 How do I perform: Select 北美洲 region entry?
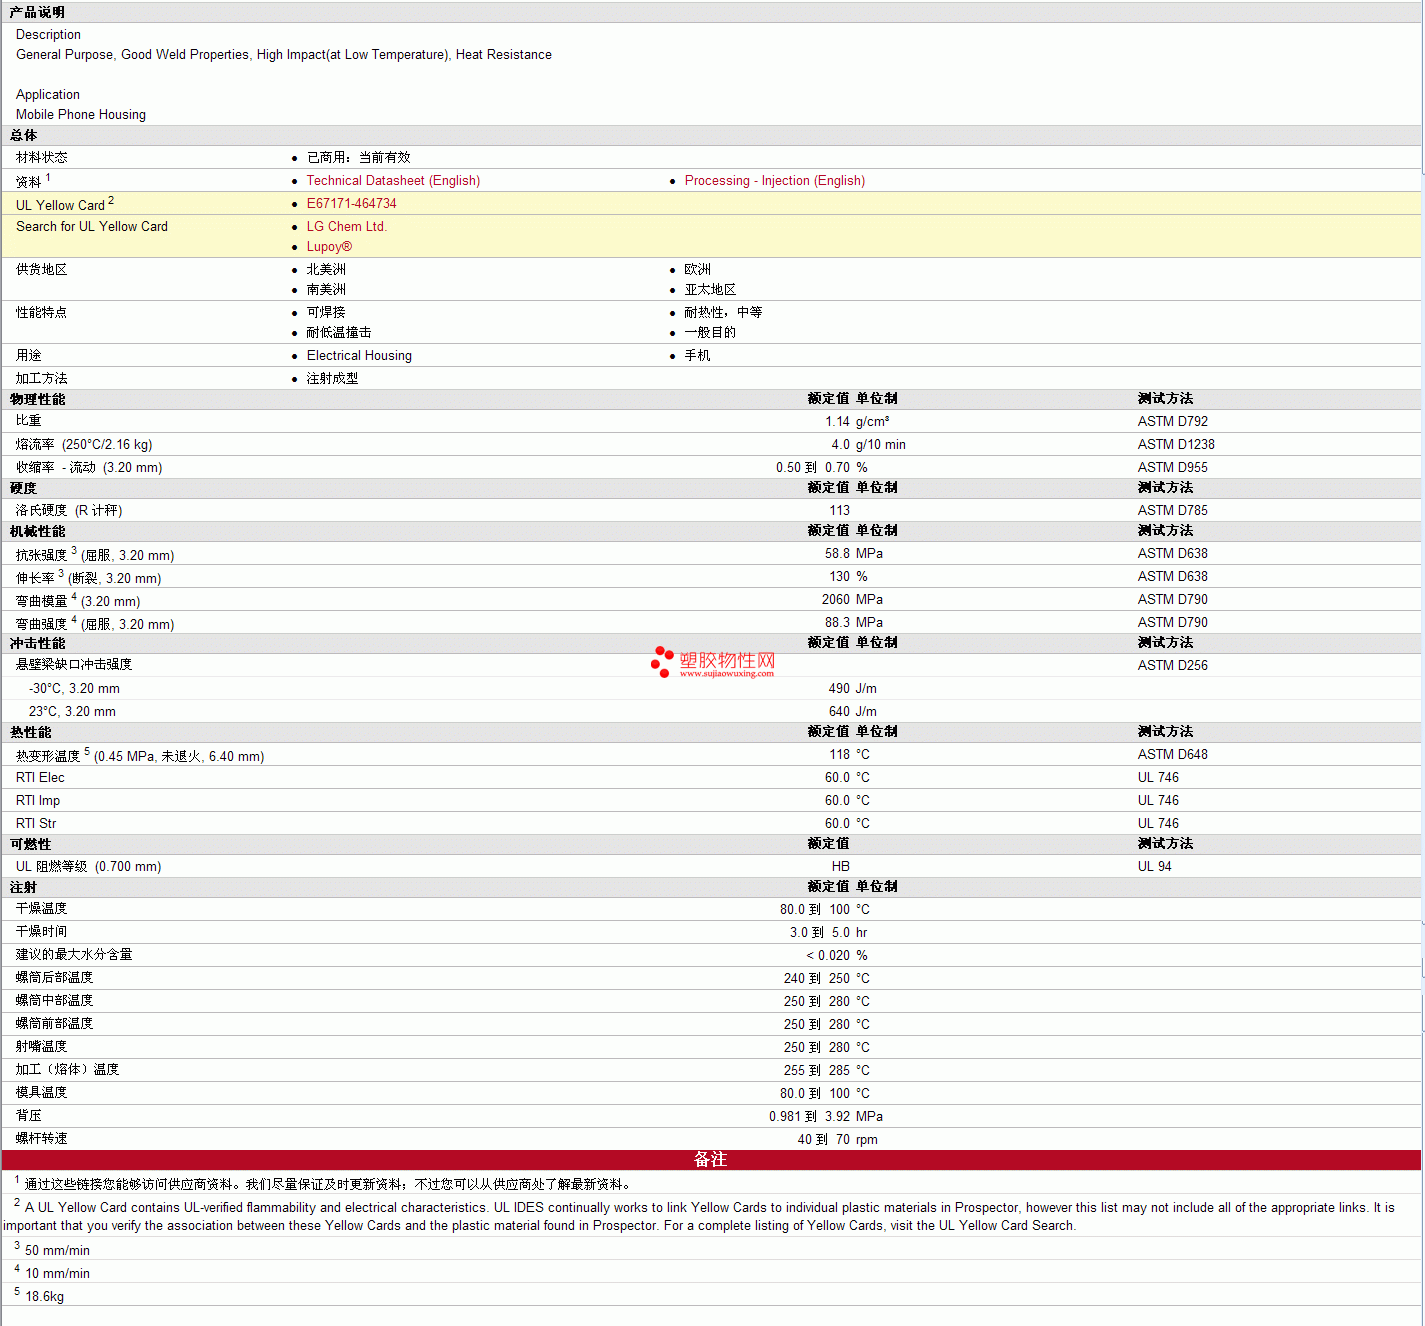pyautogui.click(x=326, y=270)
